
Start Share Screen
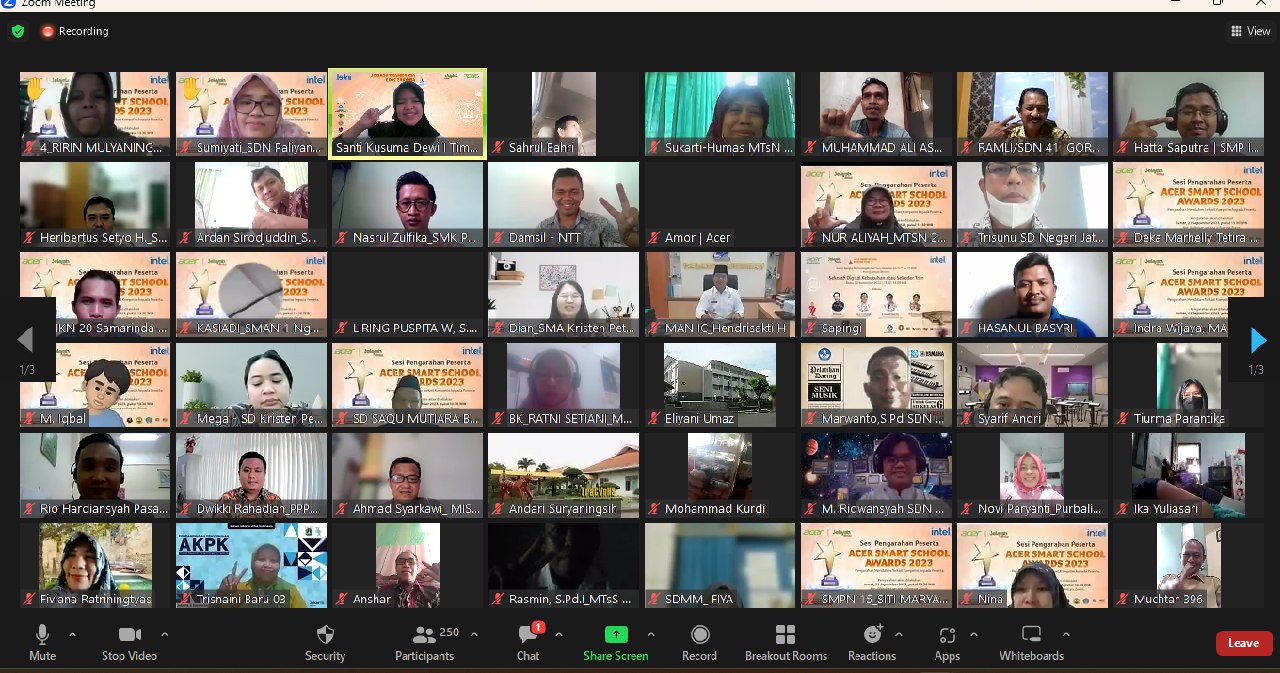point(616,643)
